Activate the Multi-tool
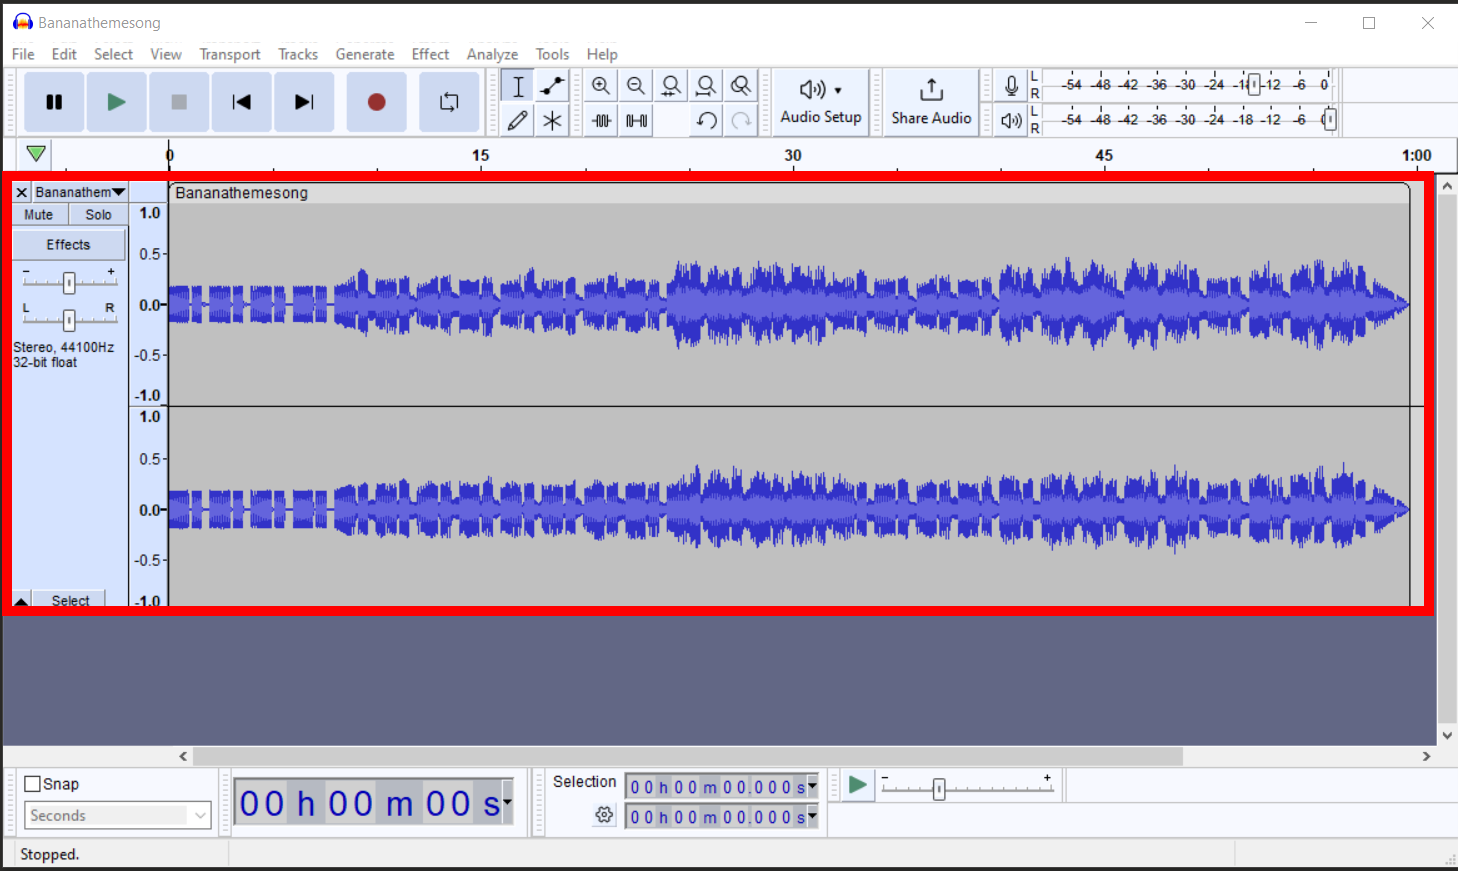 (552, 120)
